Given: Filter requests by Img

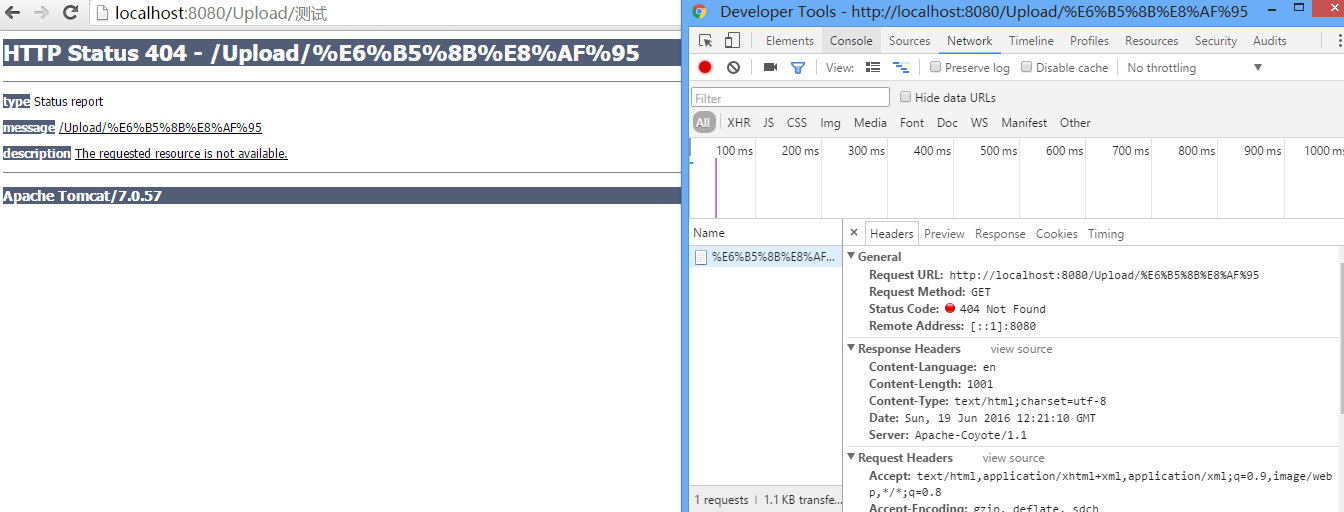Looking at the screenshot, I should click(x=830, y=122).
